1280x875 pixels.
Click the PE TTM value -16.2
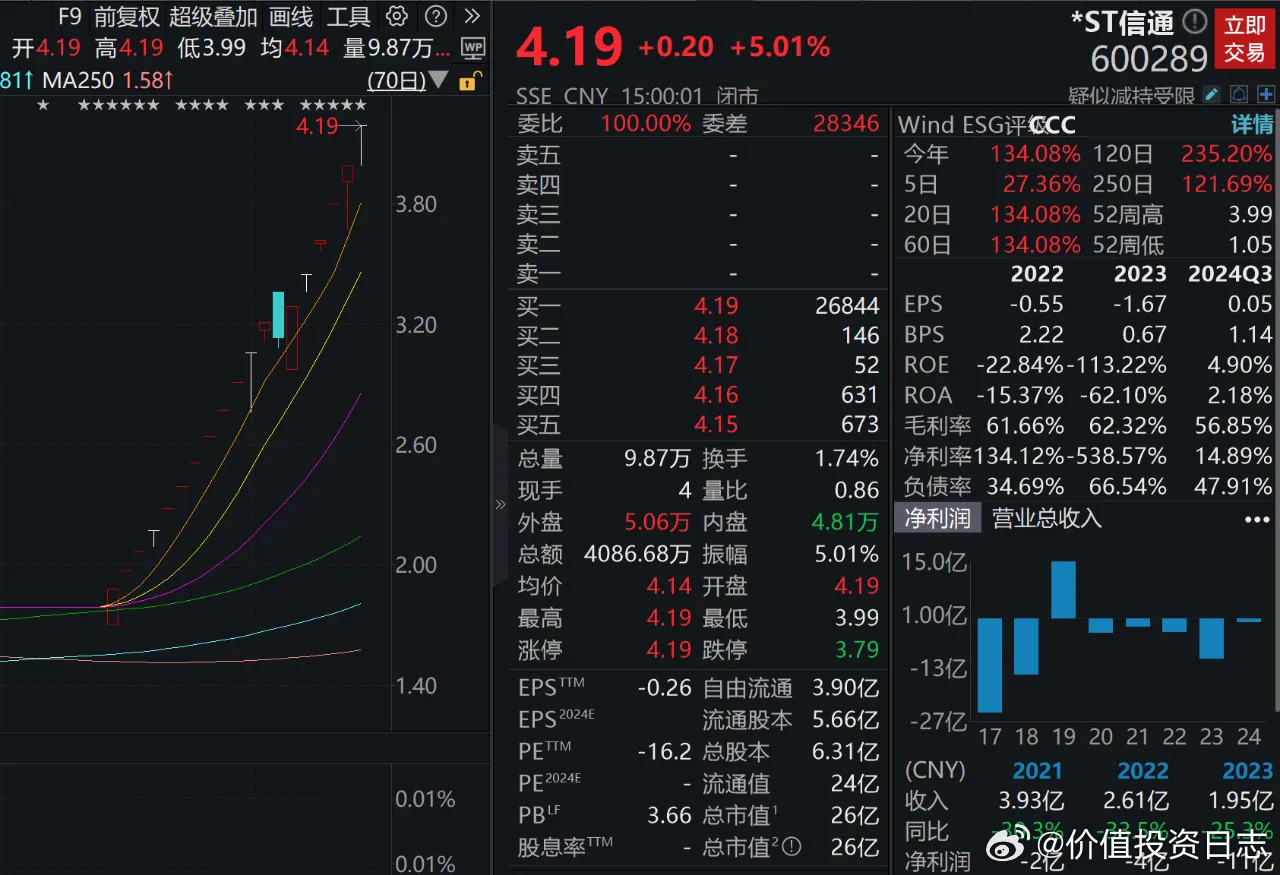[664, 752]
